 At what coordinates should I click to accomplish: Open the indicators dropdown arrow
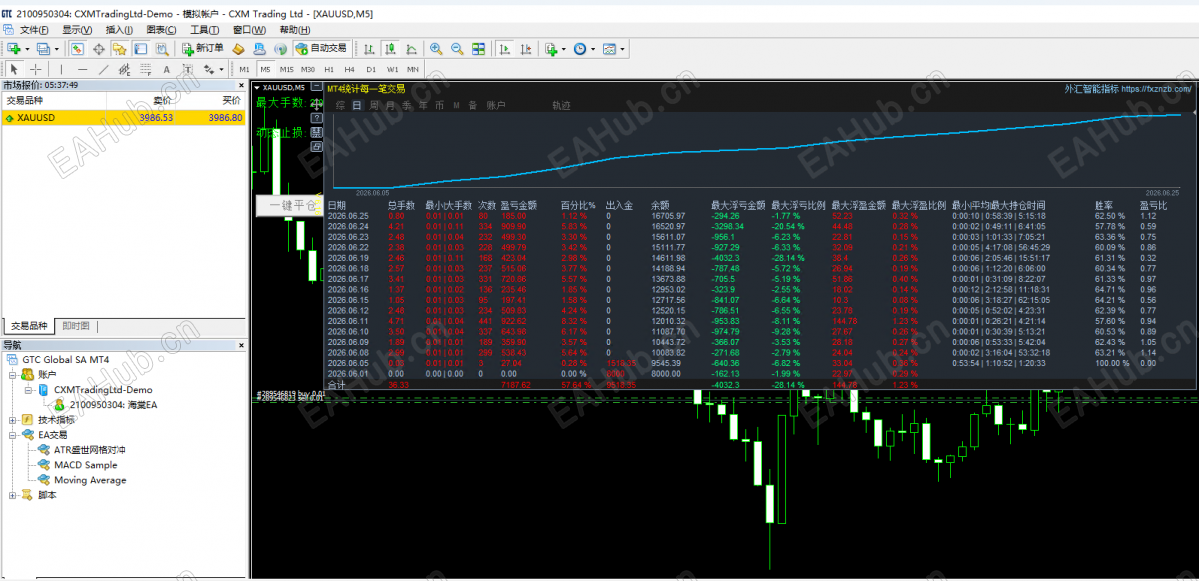(564, 49)
